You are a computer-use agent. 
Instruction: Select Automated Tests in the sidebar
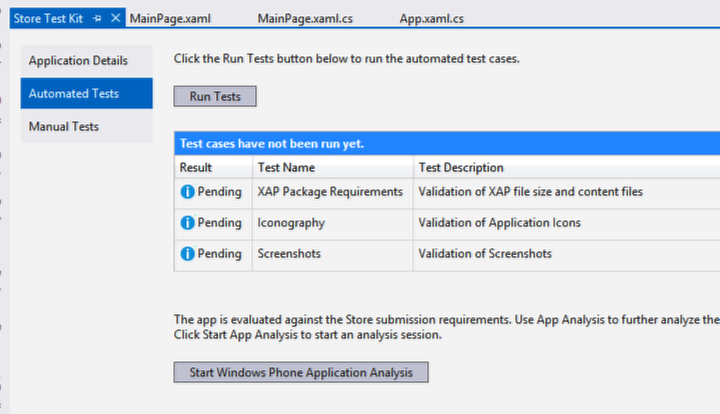point(74,94)
